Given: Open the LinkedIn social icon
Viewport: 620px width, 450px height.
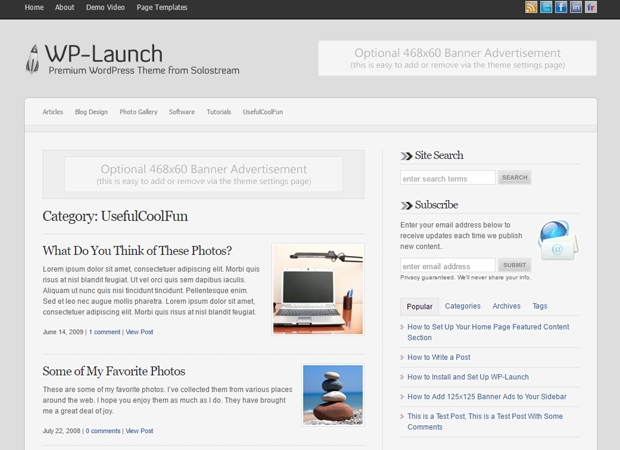Looking at the screenshot, I should click(x=576, y=7).
